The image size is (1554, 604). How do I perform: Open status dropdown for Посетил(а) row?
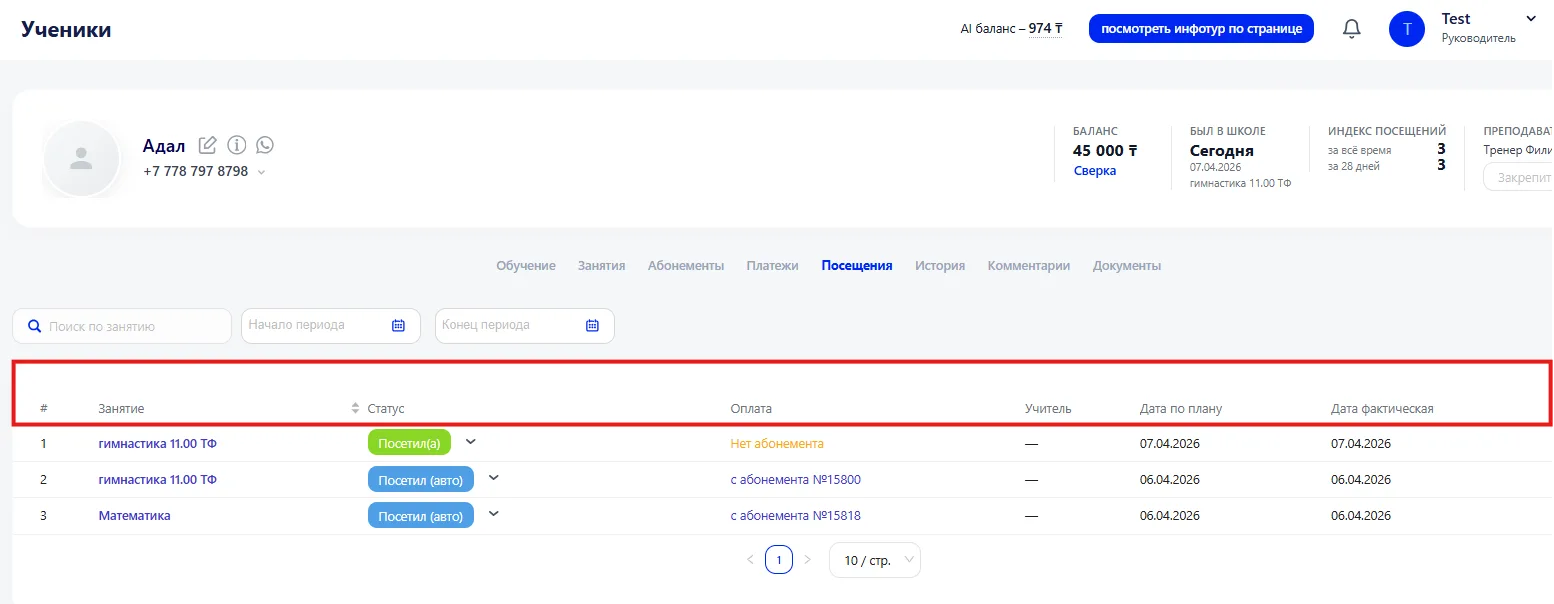[x=471, y=441]
